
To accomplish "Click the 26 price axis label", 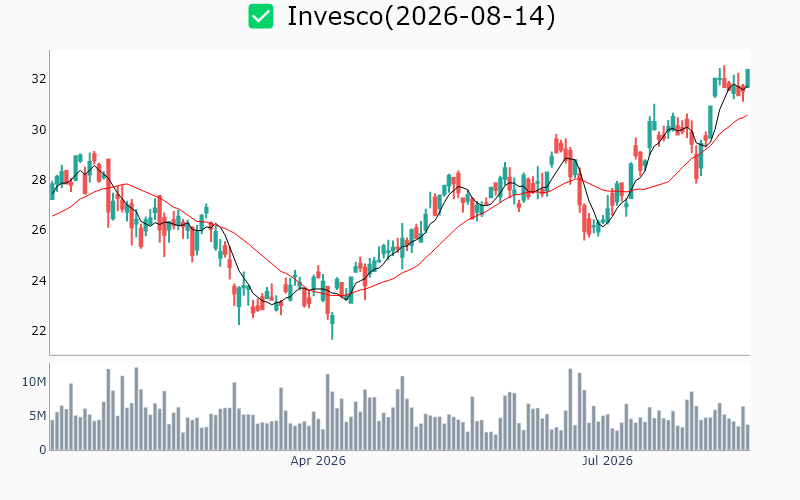I will (x=39, y=230).
